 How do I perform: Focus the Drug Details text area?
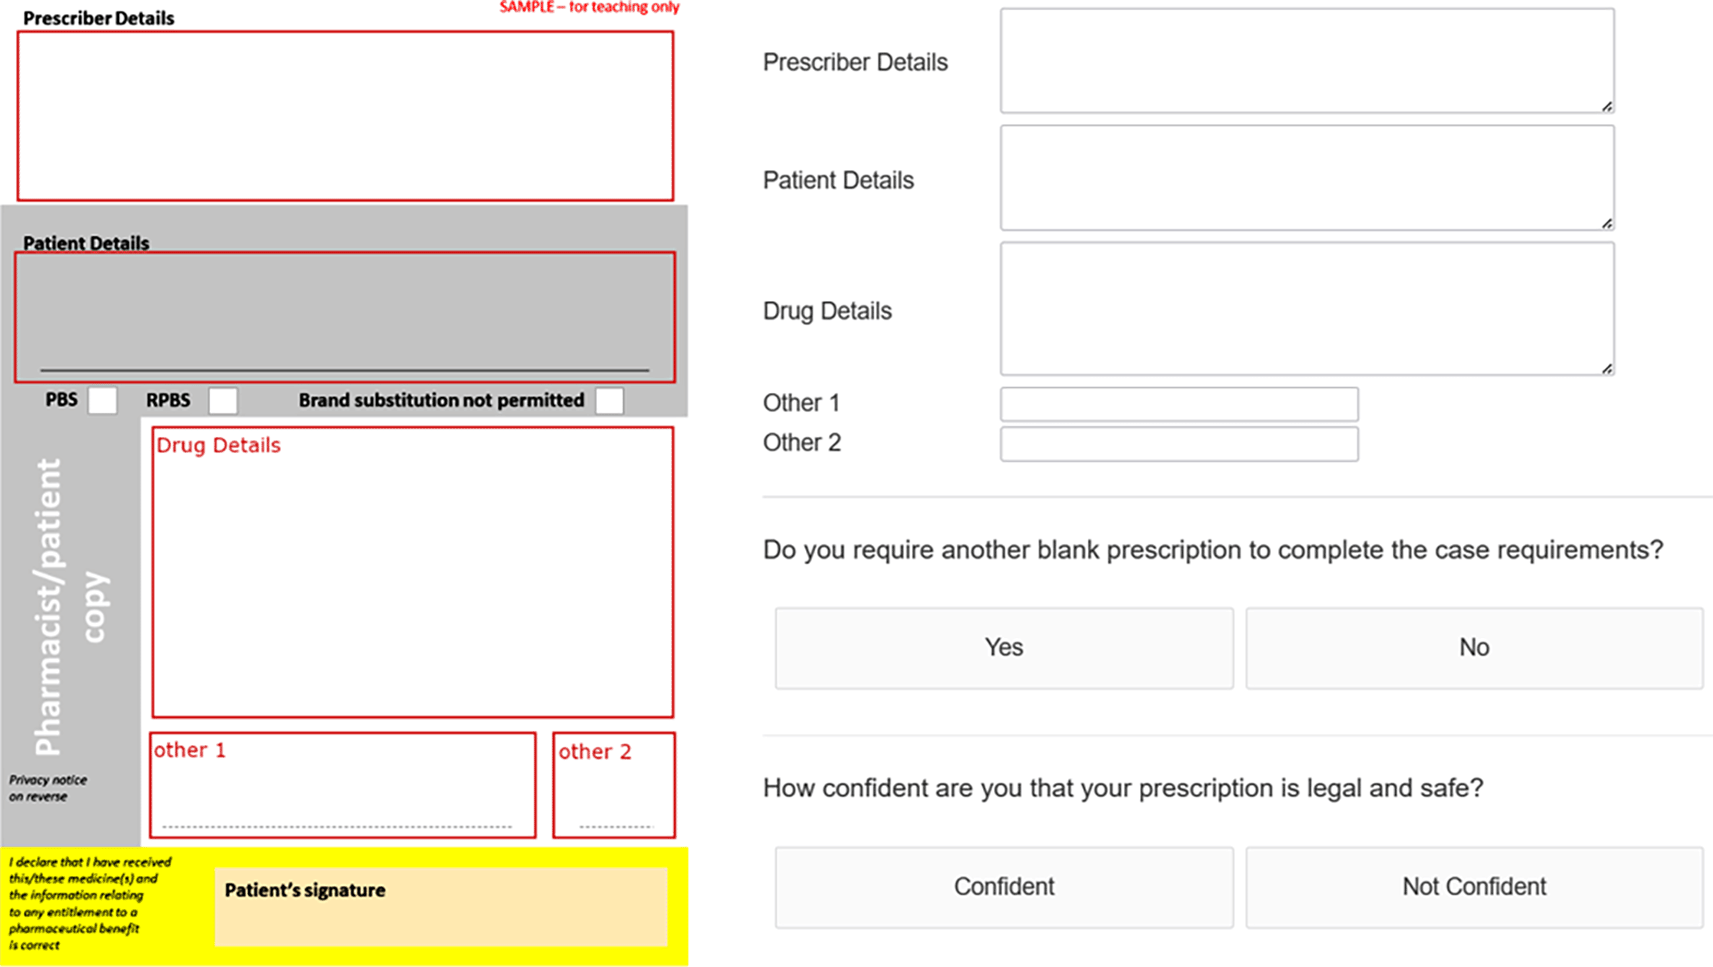coord(1306,309)
